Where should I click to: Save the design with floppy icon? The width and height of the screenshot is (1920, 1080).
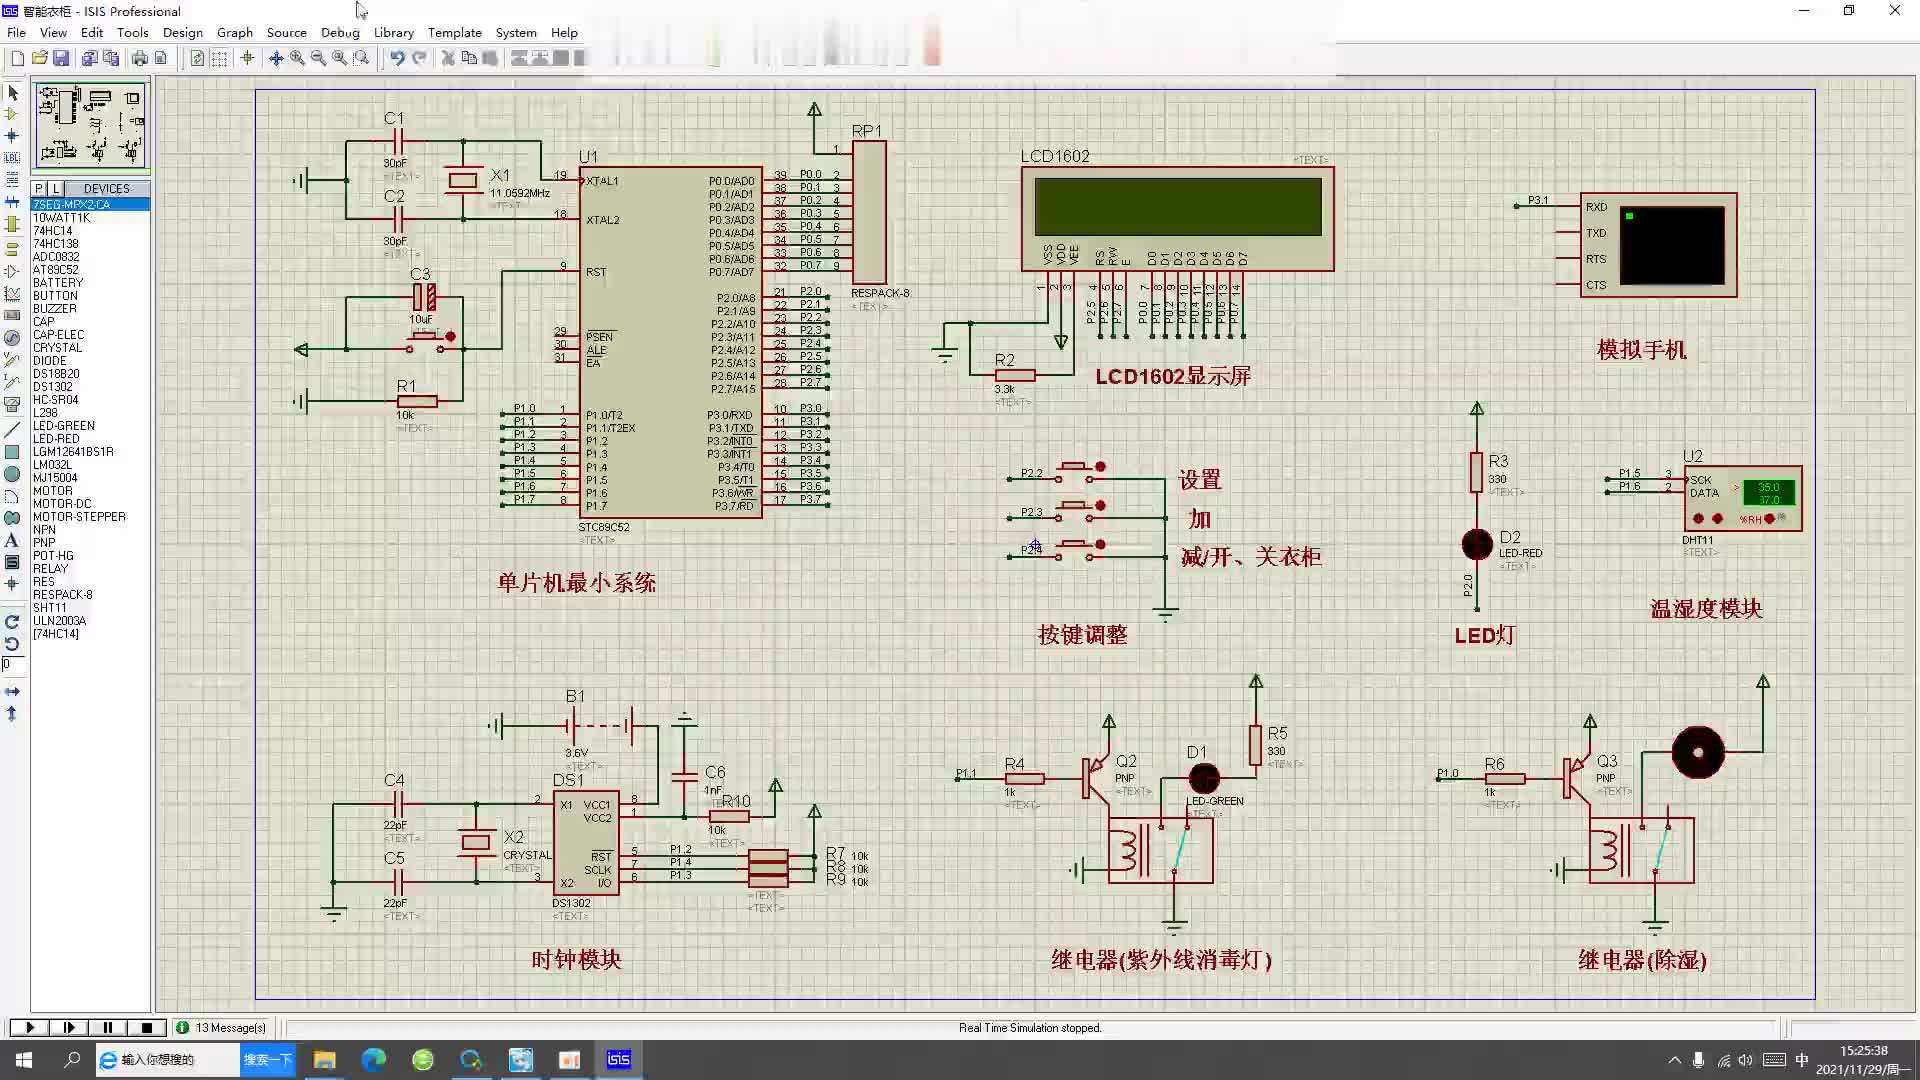pos(61,58)
